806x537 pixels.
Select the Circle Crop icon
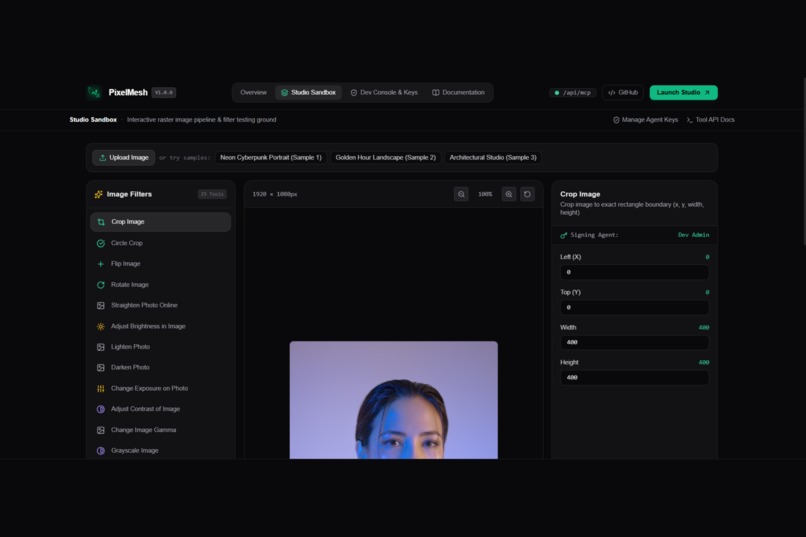[x=101, y=243]
